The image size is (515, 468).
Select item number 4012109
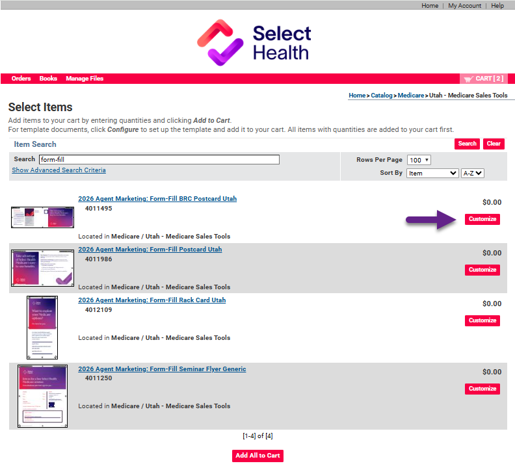point(98,310)
